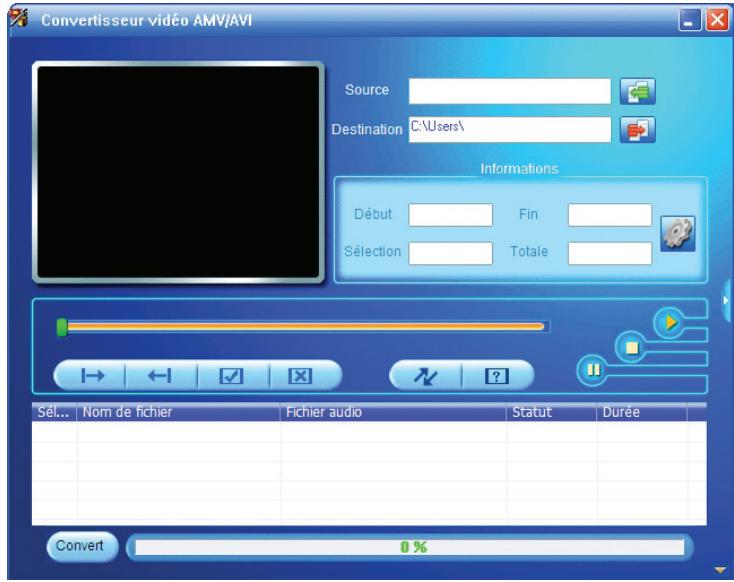Minimize the Convertisseur vidéo window

coord(690,20)
